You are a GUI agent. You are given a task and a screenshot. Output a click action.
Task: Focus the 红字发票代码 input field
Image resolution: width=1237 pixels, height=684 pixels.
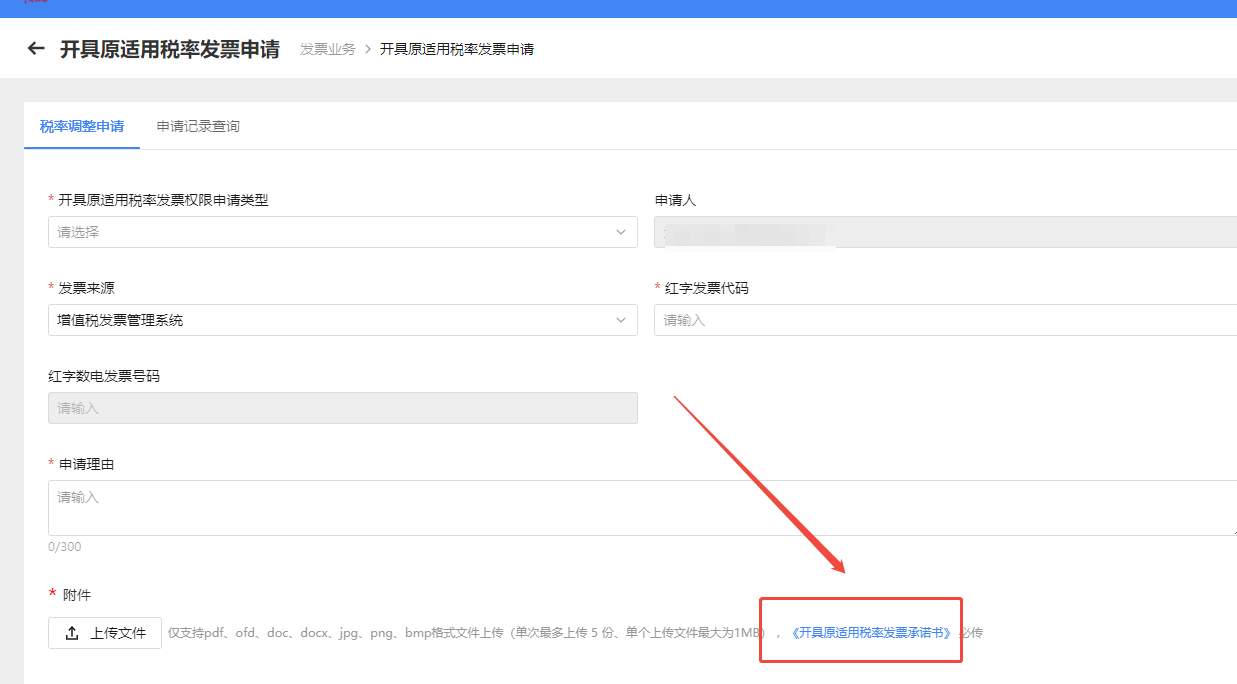pos(945,320)
